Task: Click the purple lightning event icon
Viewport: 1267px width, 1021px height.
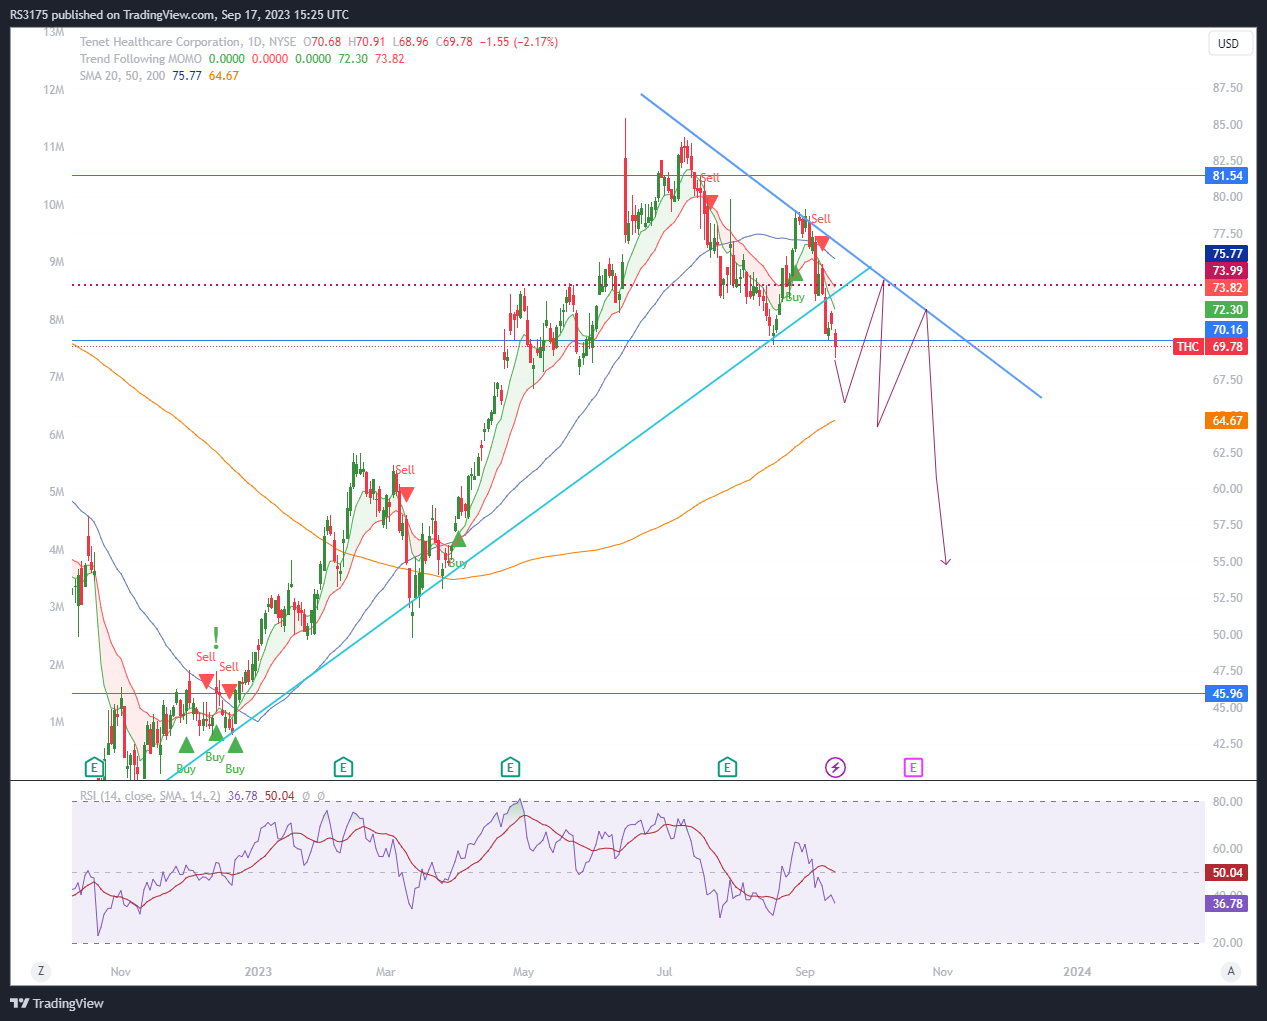Action: [x=835, y=768]
